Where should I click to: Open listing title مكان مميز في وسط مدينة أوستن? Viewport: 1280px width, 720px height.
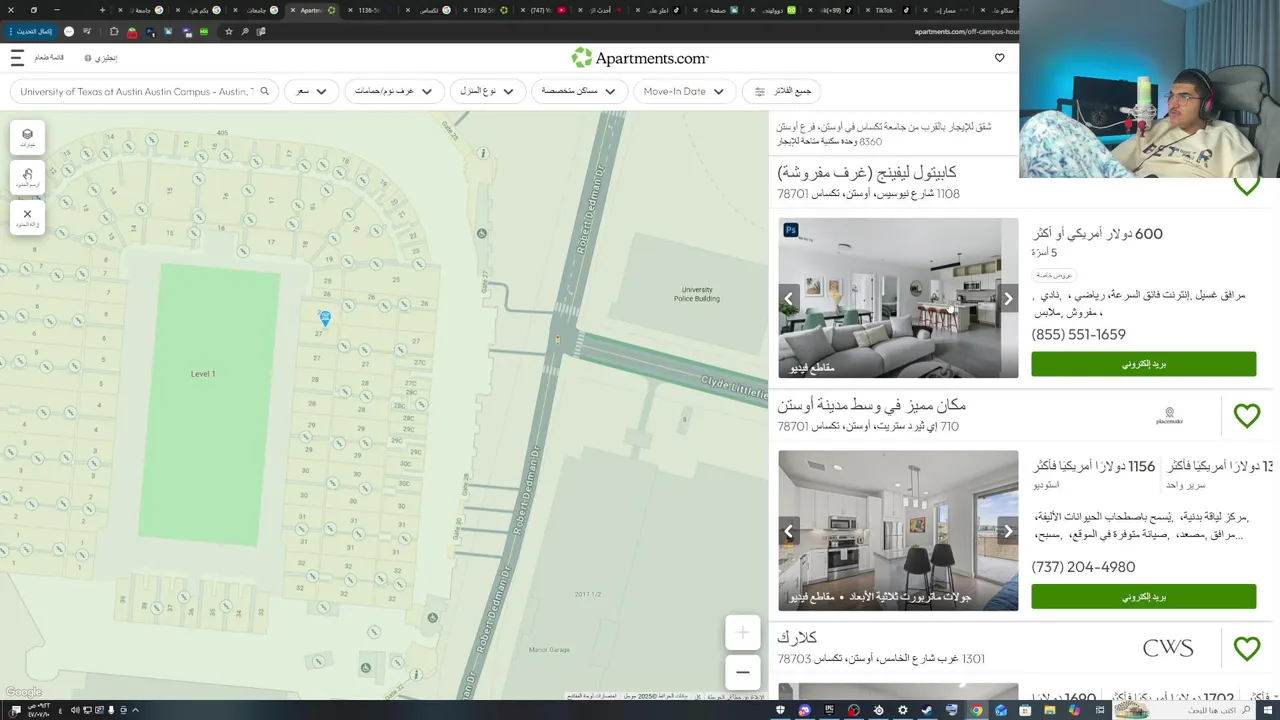(871, 405)
